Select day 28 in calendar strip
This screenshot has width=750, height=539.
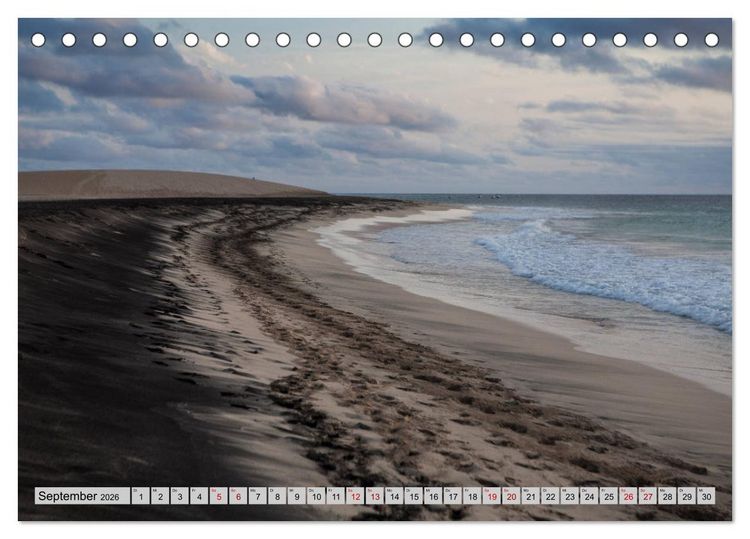(x=668, y=495)
